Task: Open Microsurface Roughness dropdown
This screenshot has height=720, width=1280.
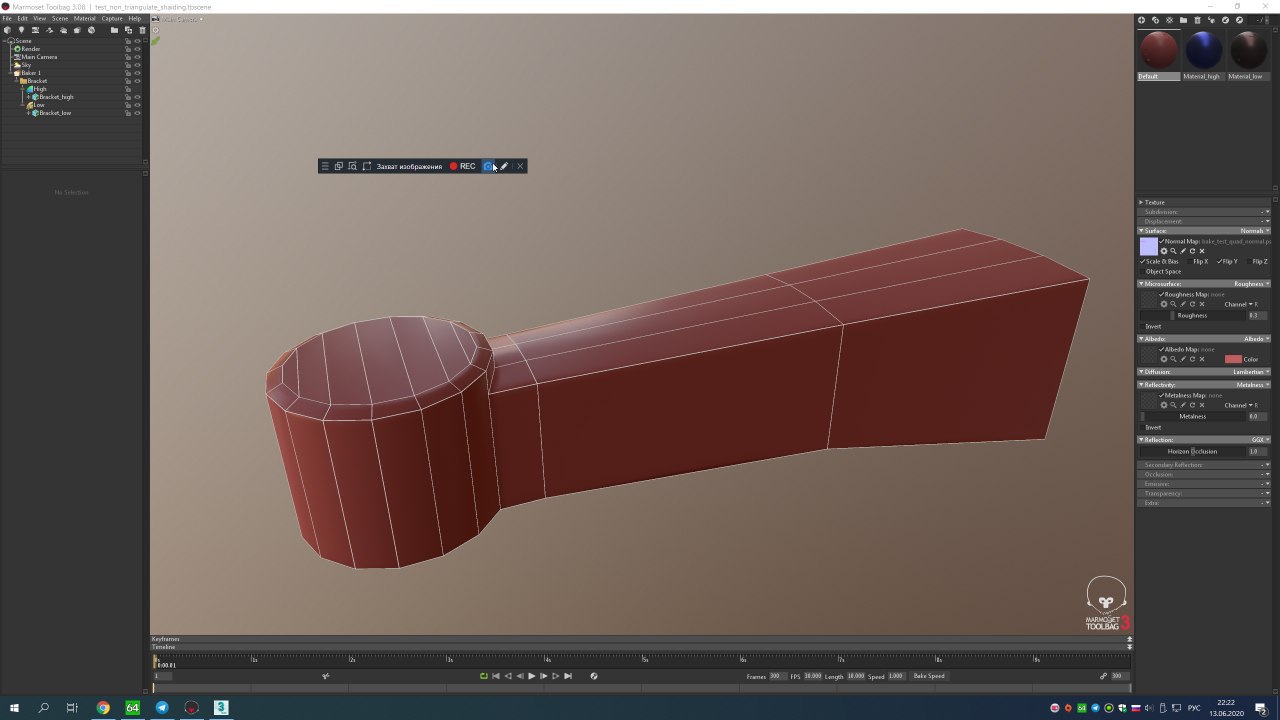Action: (1252, 284)
